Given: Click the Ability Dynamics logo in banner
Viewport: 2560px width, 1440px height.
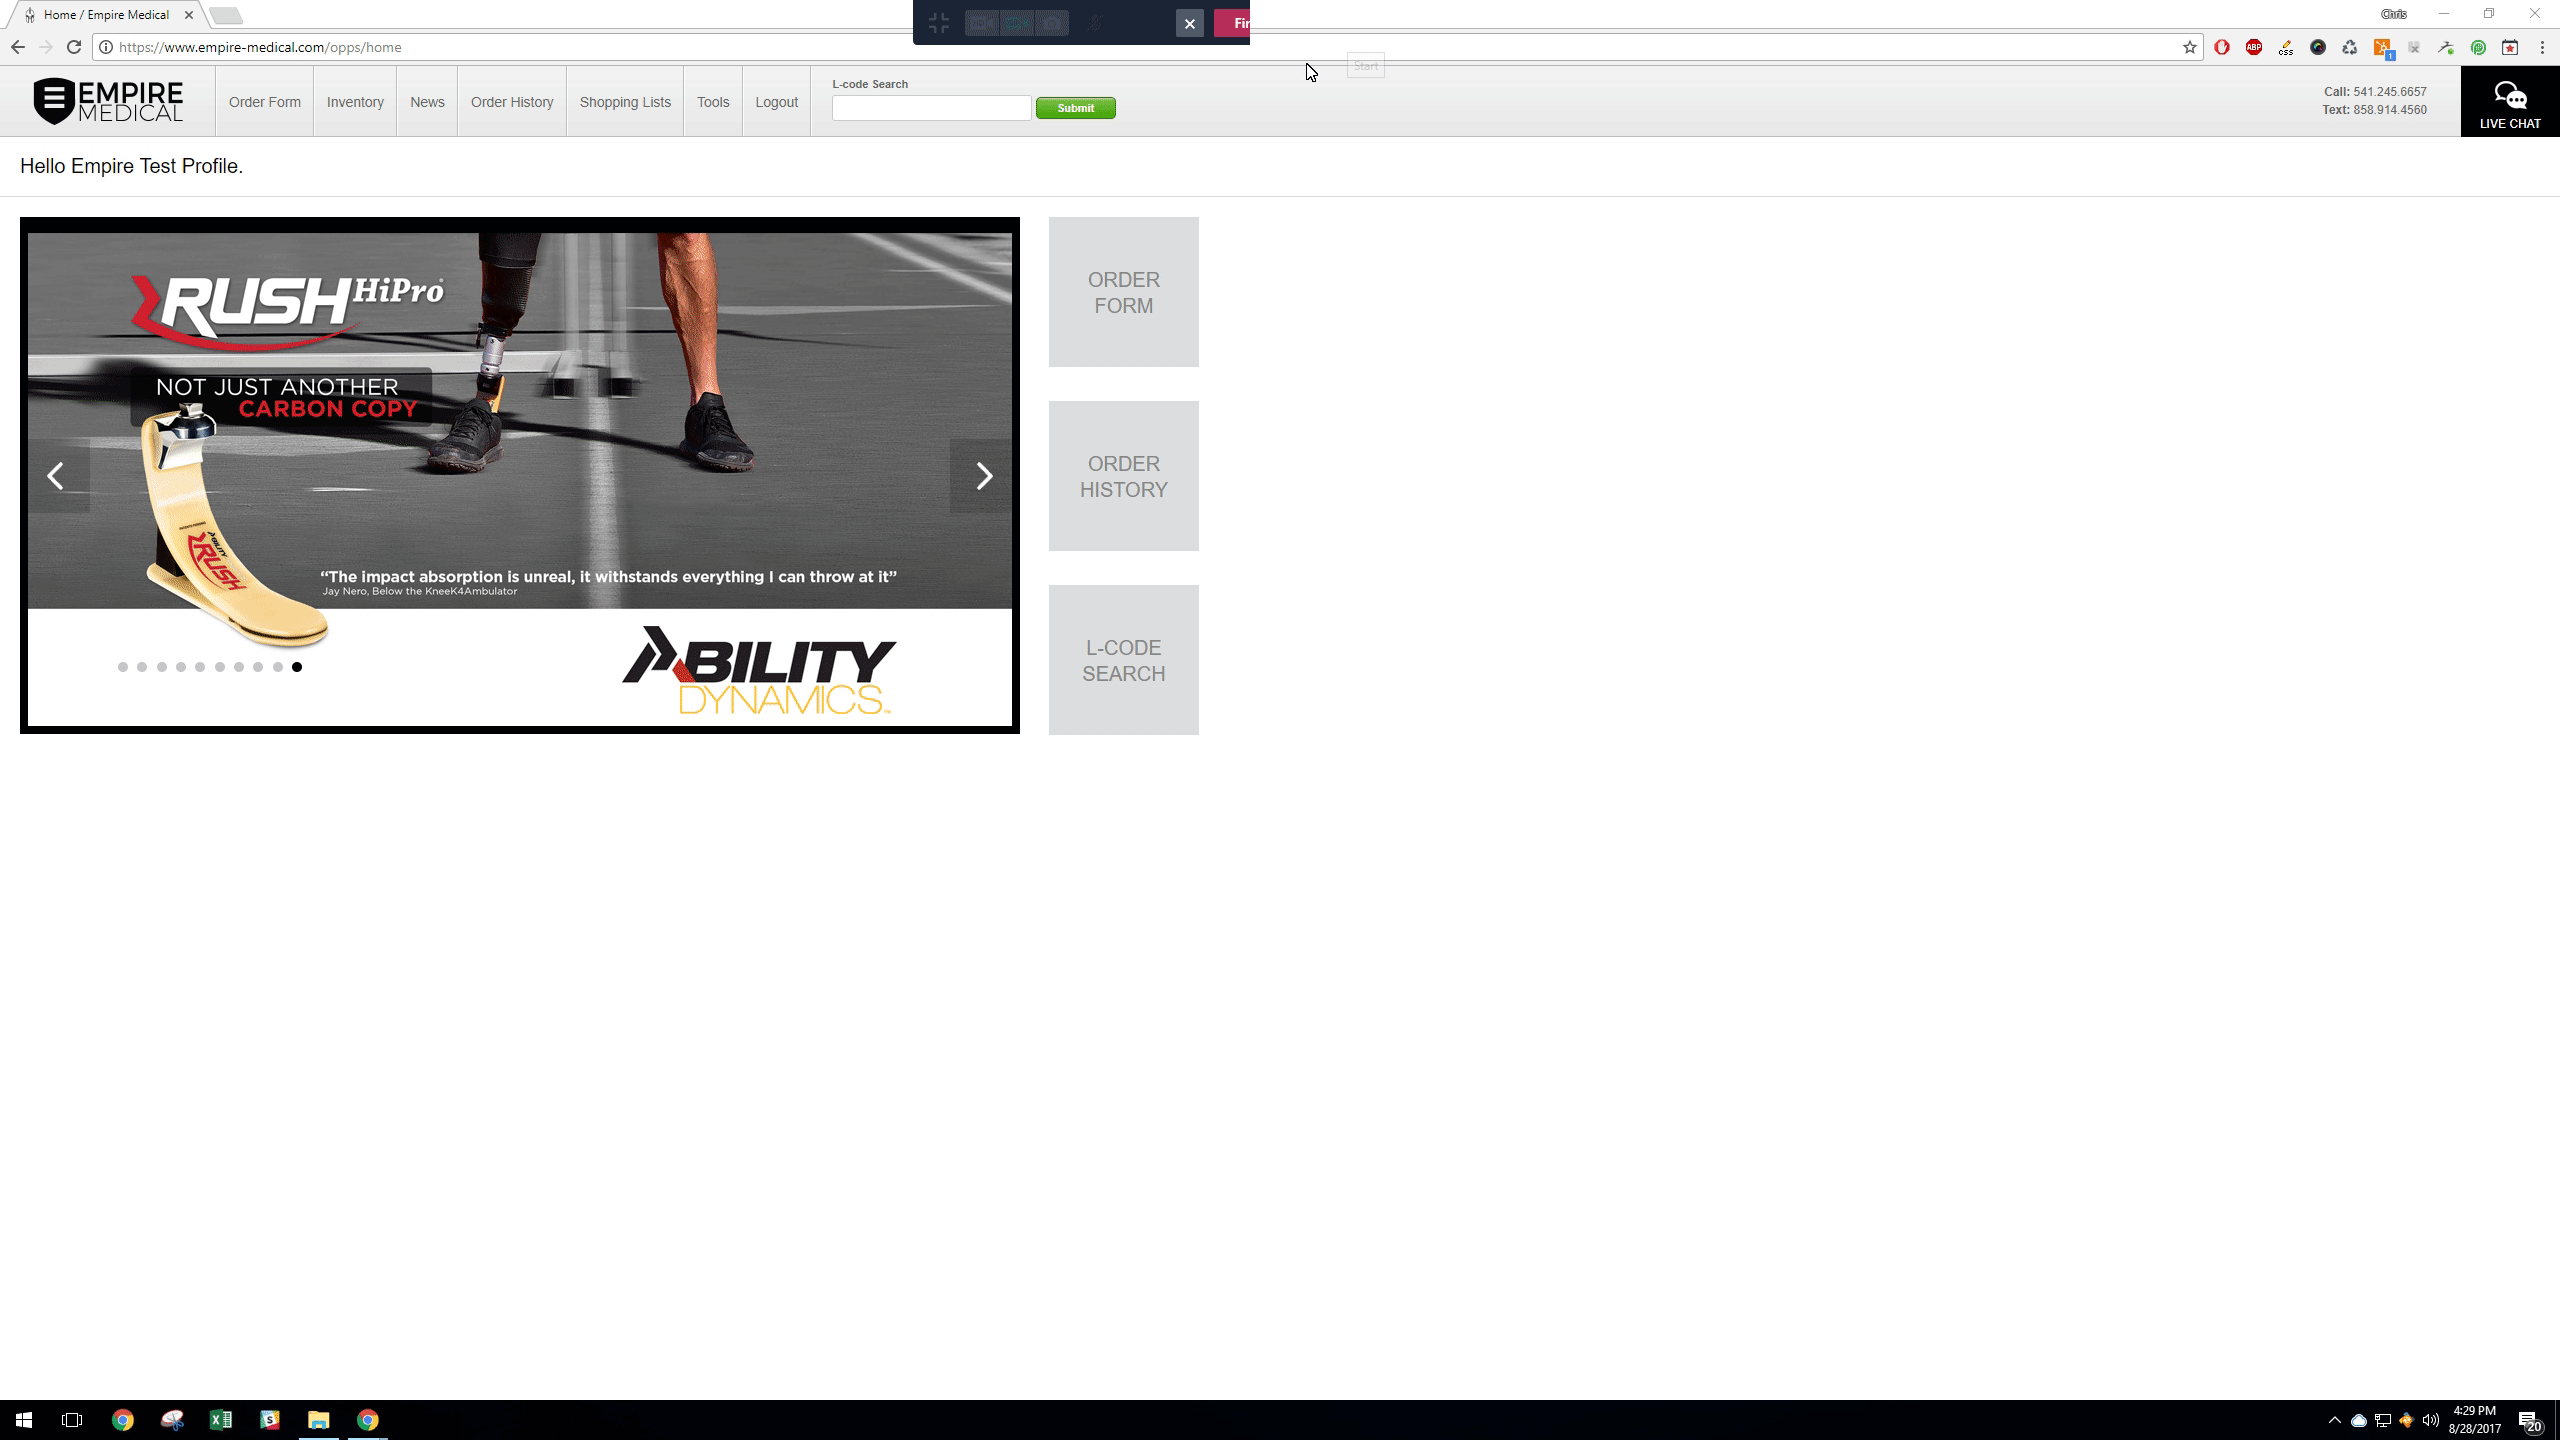Looking at the screenshot, I should 759,670.
